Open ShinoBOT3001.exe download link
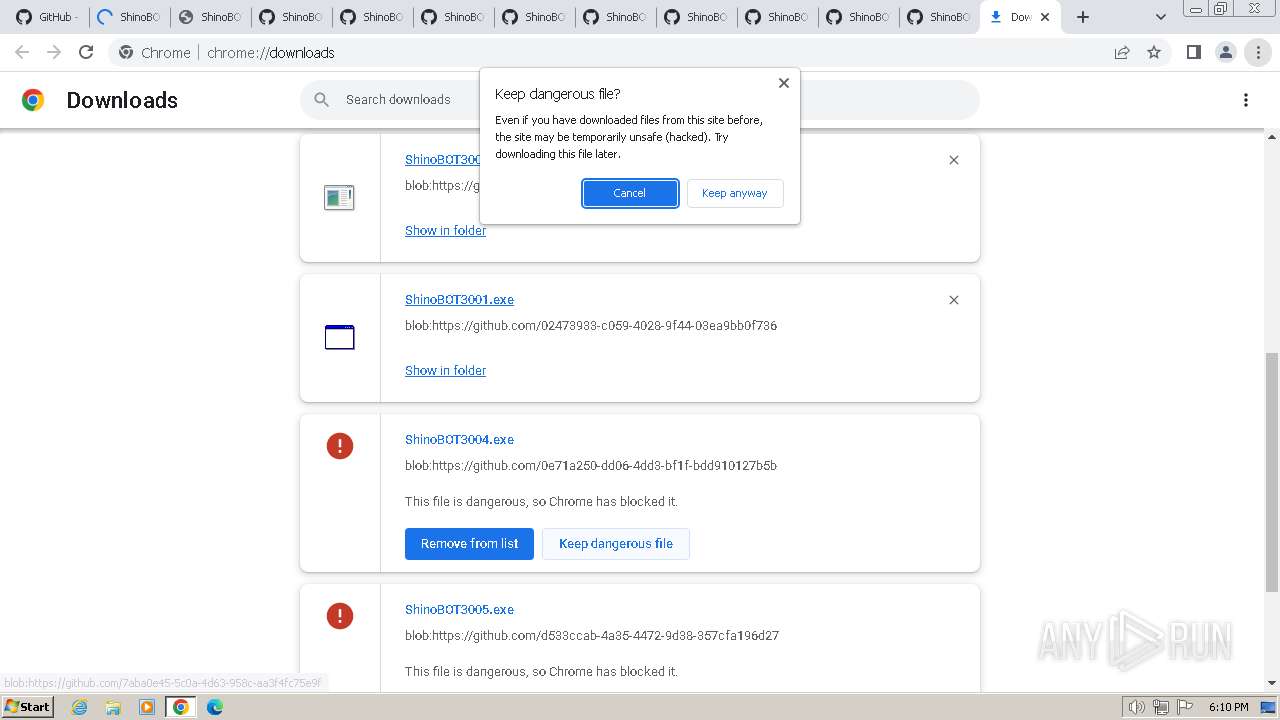 coord(459,300)
